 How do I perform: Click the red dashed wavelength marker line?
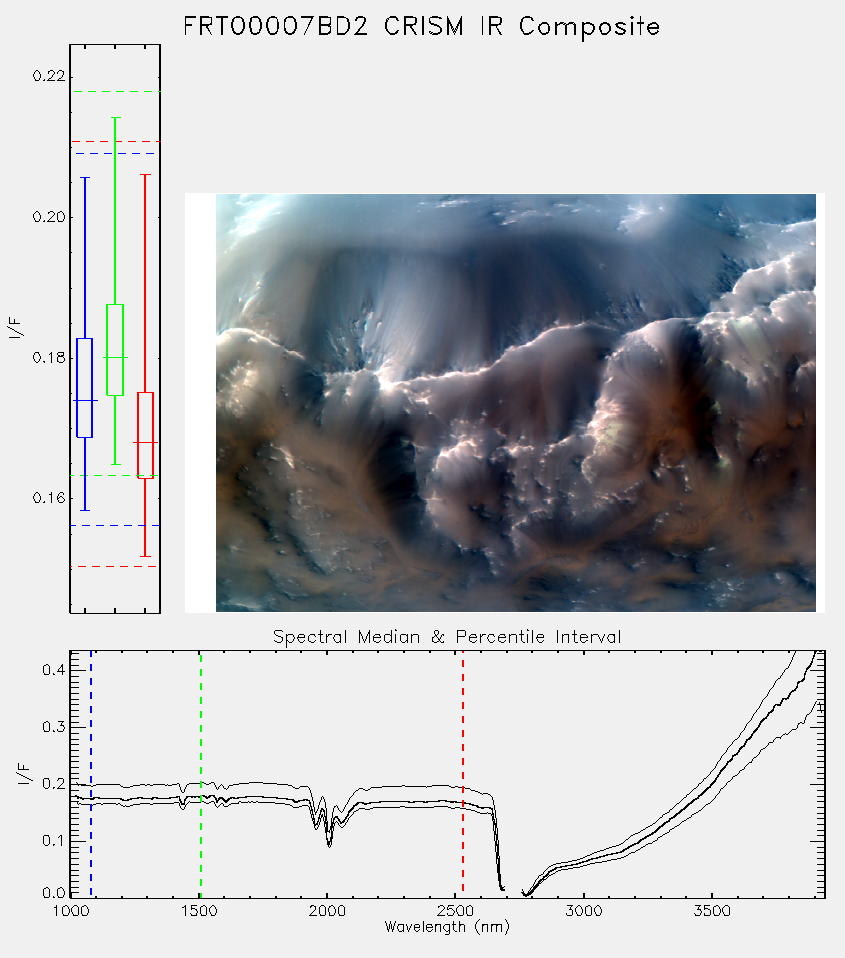[x=463, y=774]
